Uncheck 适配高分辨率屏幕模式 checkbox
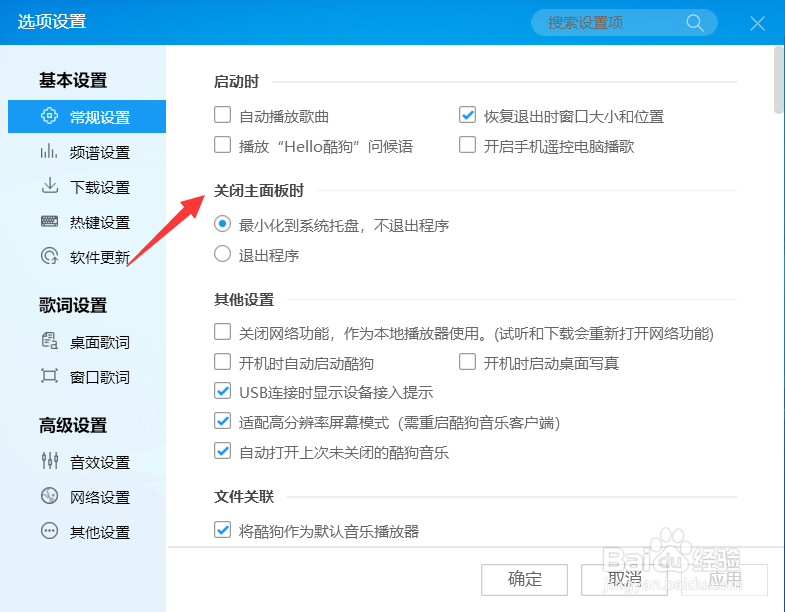Image resolution: width=785 pixels, height=612 pixels. [x=222, y=421]
